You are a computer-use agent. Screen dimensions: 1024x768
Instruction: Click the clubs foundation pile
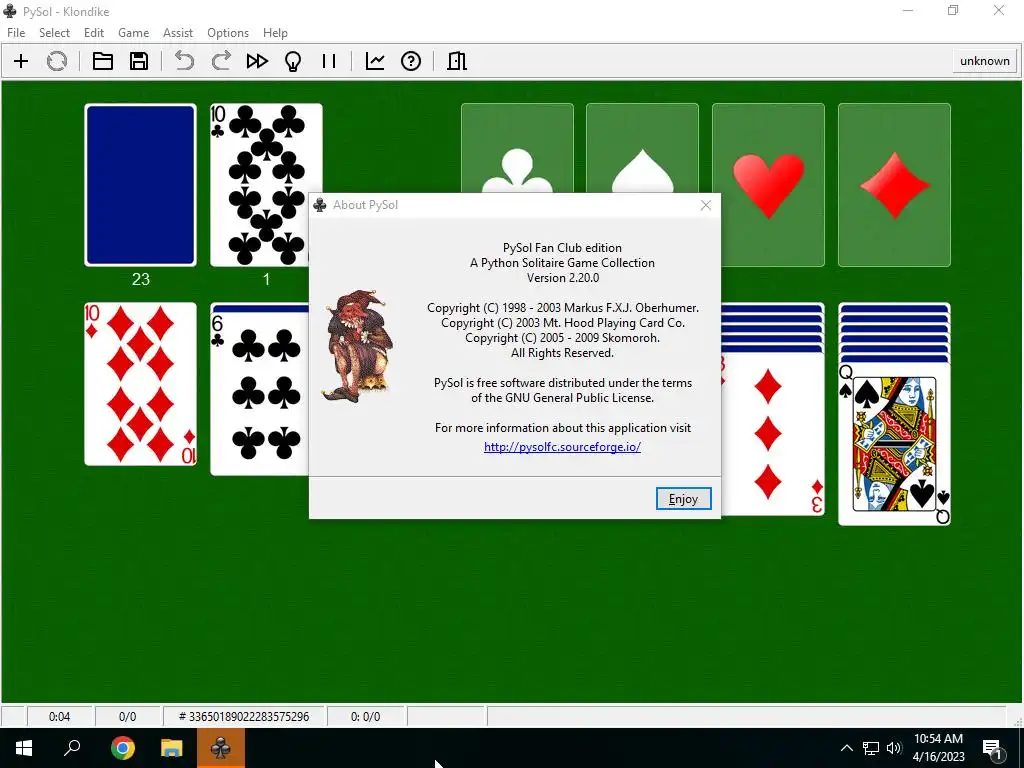tap(517, 148)
